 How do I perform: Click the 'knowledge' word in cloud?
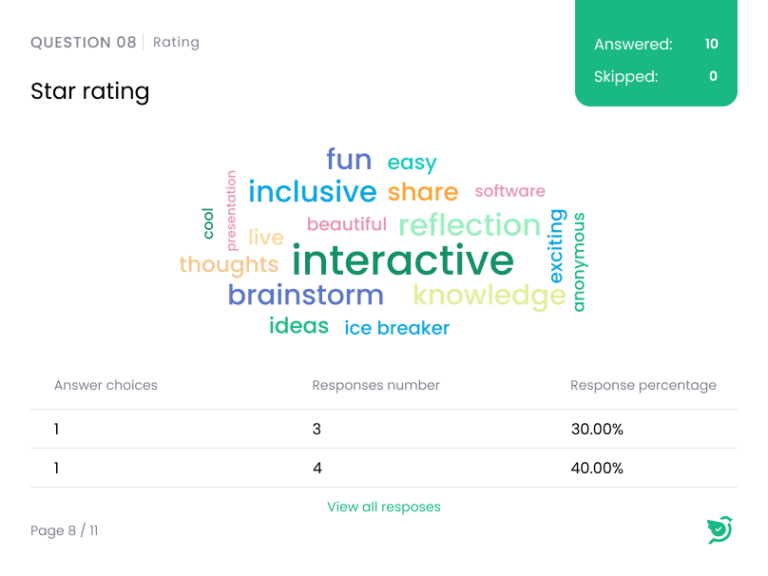tap(489, 295)
